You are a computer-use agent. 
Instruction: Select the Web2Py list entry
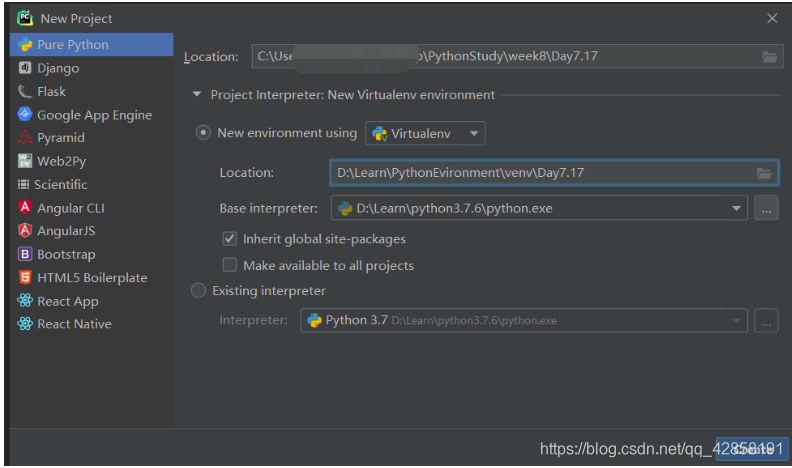point(91,161)
